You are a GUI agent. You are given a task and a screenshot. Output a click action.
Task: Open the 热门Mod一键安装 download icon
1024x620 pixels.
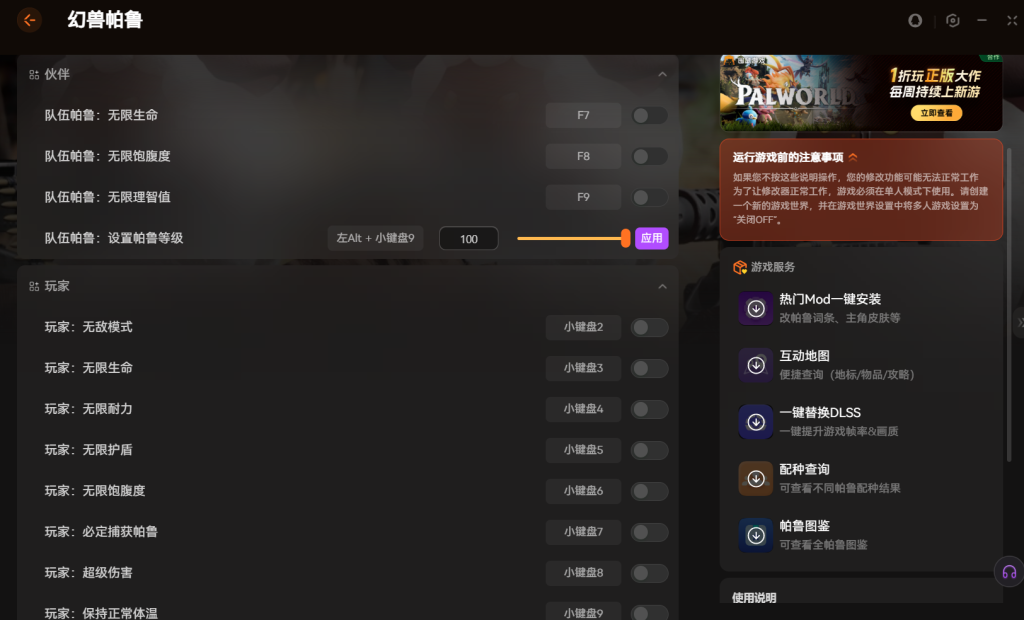[756, 308]
